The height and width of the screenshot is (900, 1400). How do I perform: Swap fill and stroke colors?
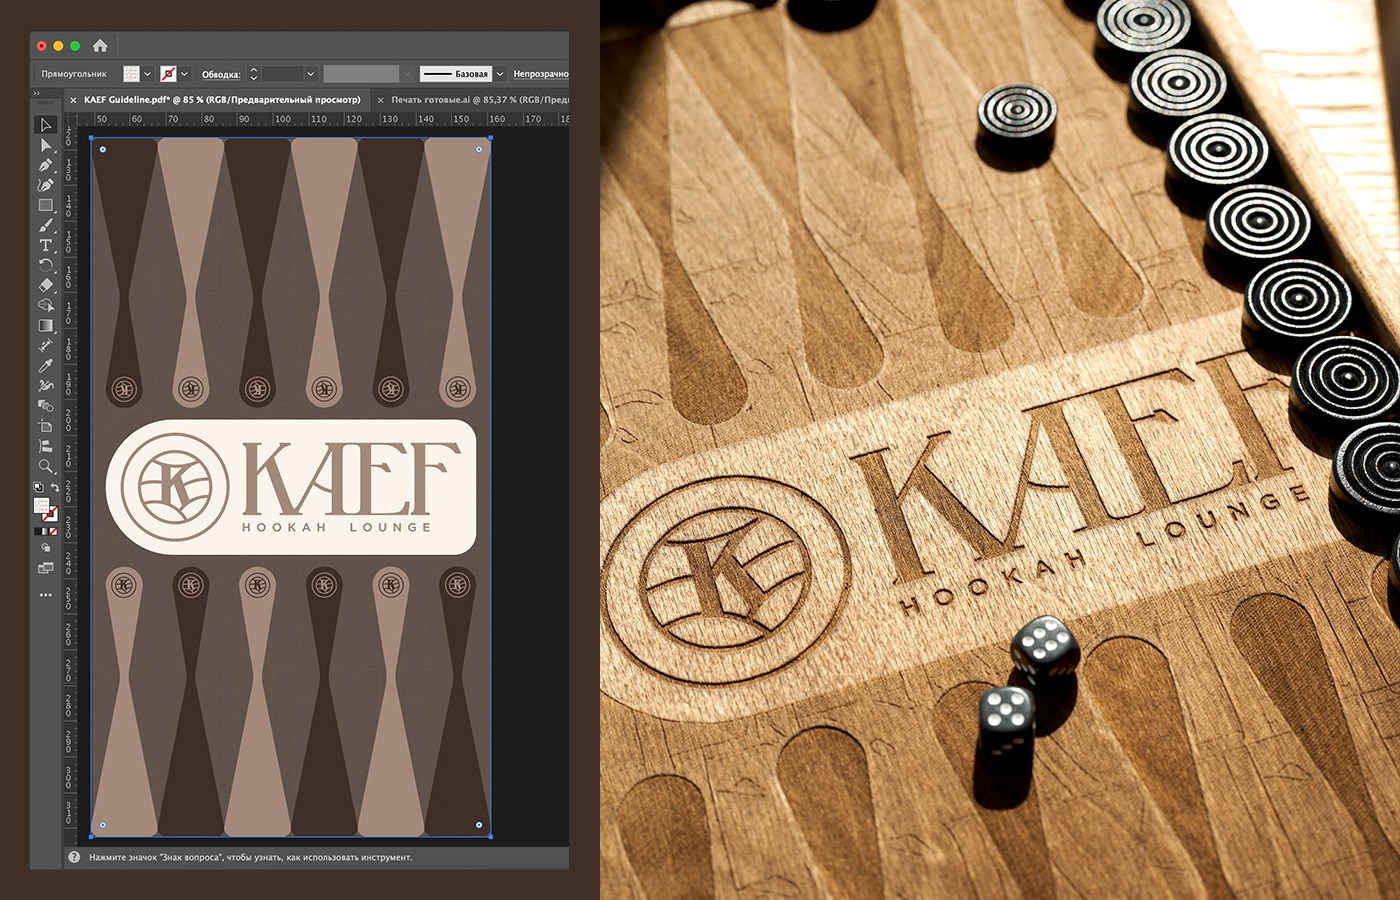(x=54, y=488)
